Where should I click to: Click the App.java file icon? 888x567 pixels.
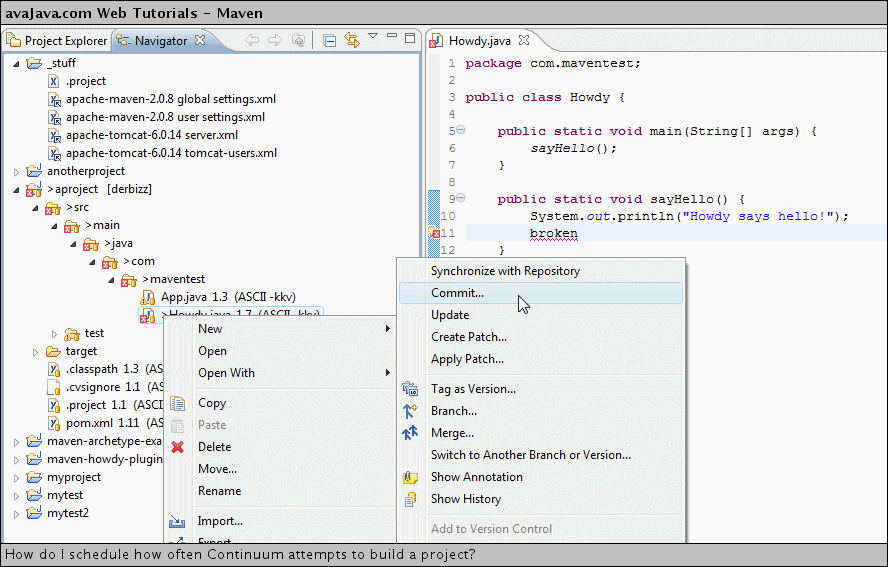[x=148, y=297]
